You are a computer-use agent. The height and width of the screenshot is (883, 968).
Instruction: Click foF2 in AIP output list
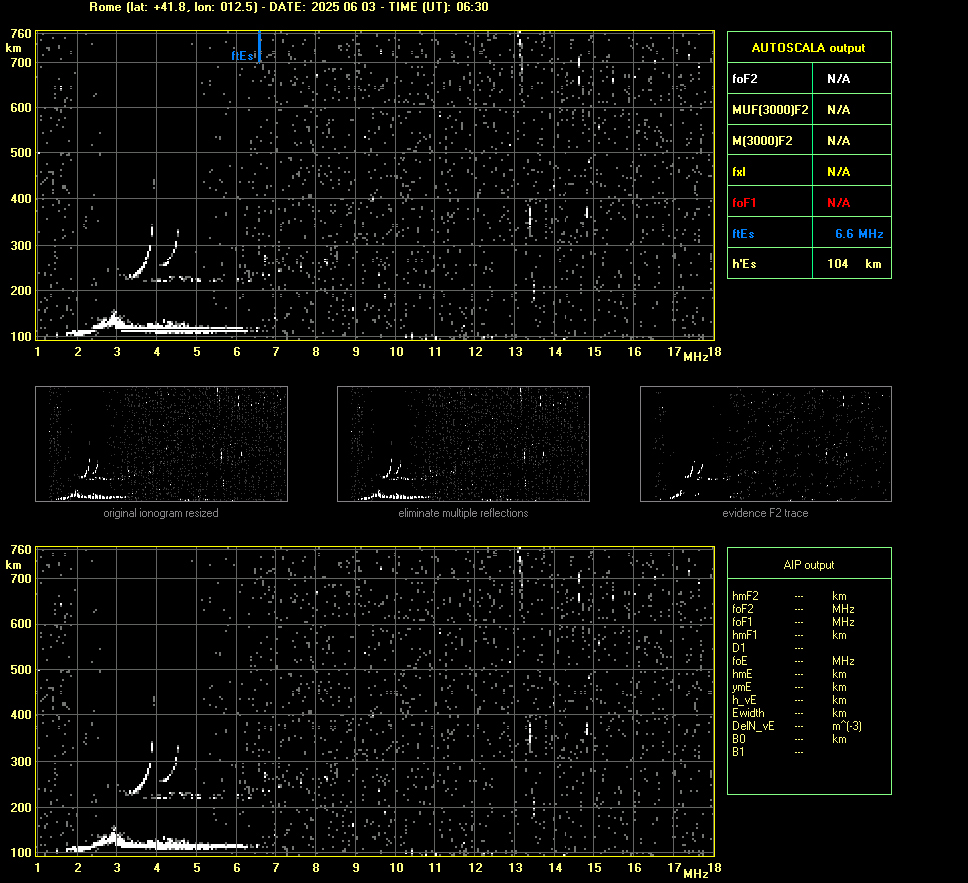click(x=743, y=609)
